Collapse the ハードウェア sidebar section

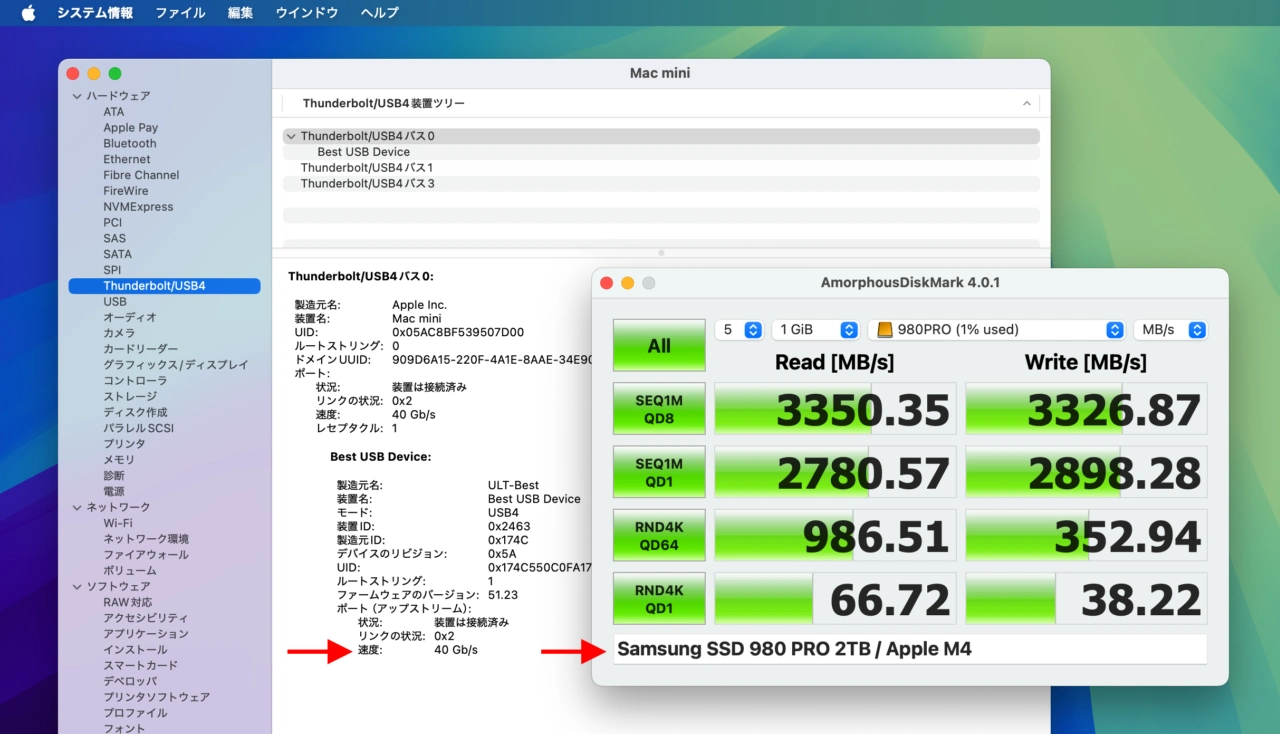(76, 95)
